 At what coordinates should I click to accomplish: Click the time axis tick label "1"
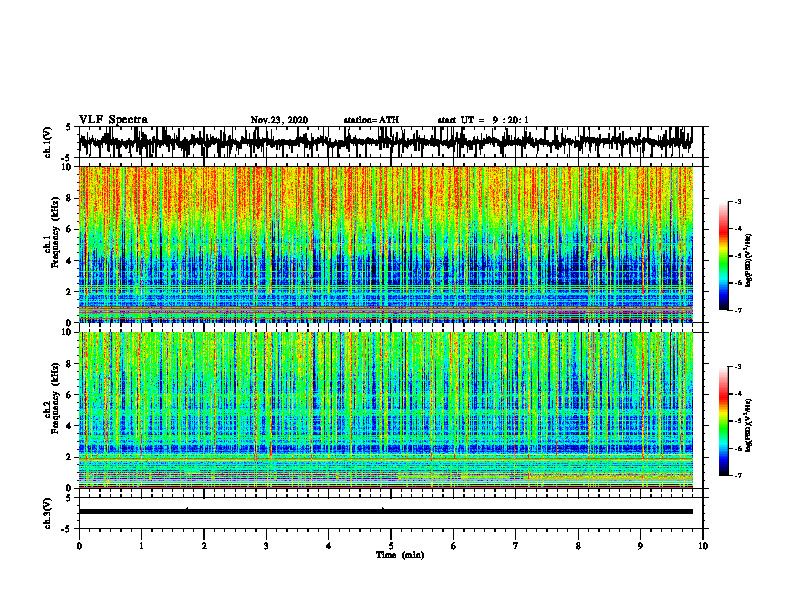[x=141, y=546]
